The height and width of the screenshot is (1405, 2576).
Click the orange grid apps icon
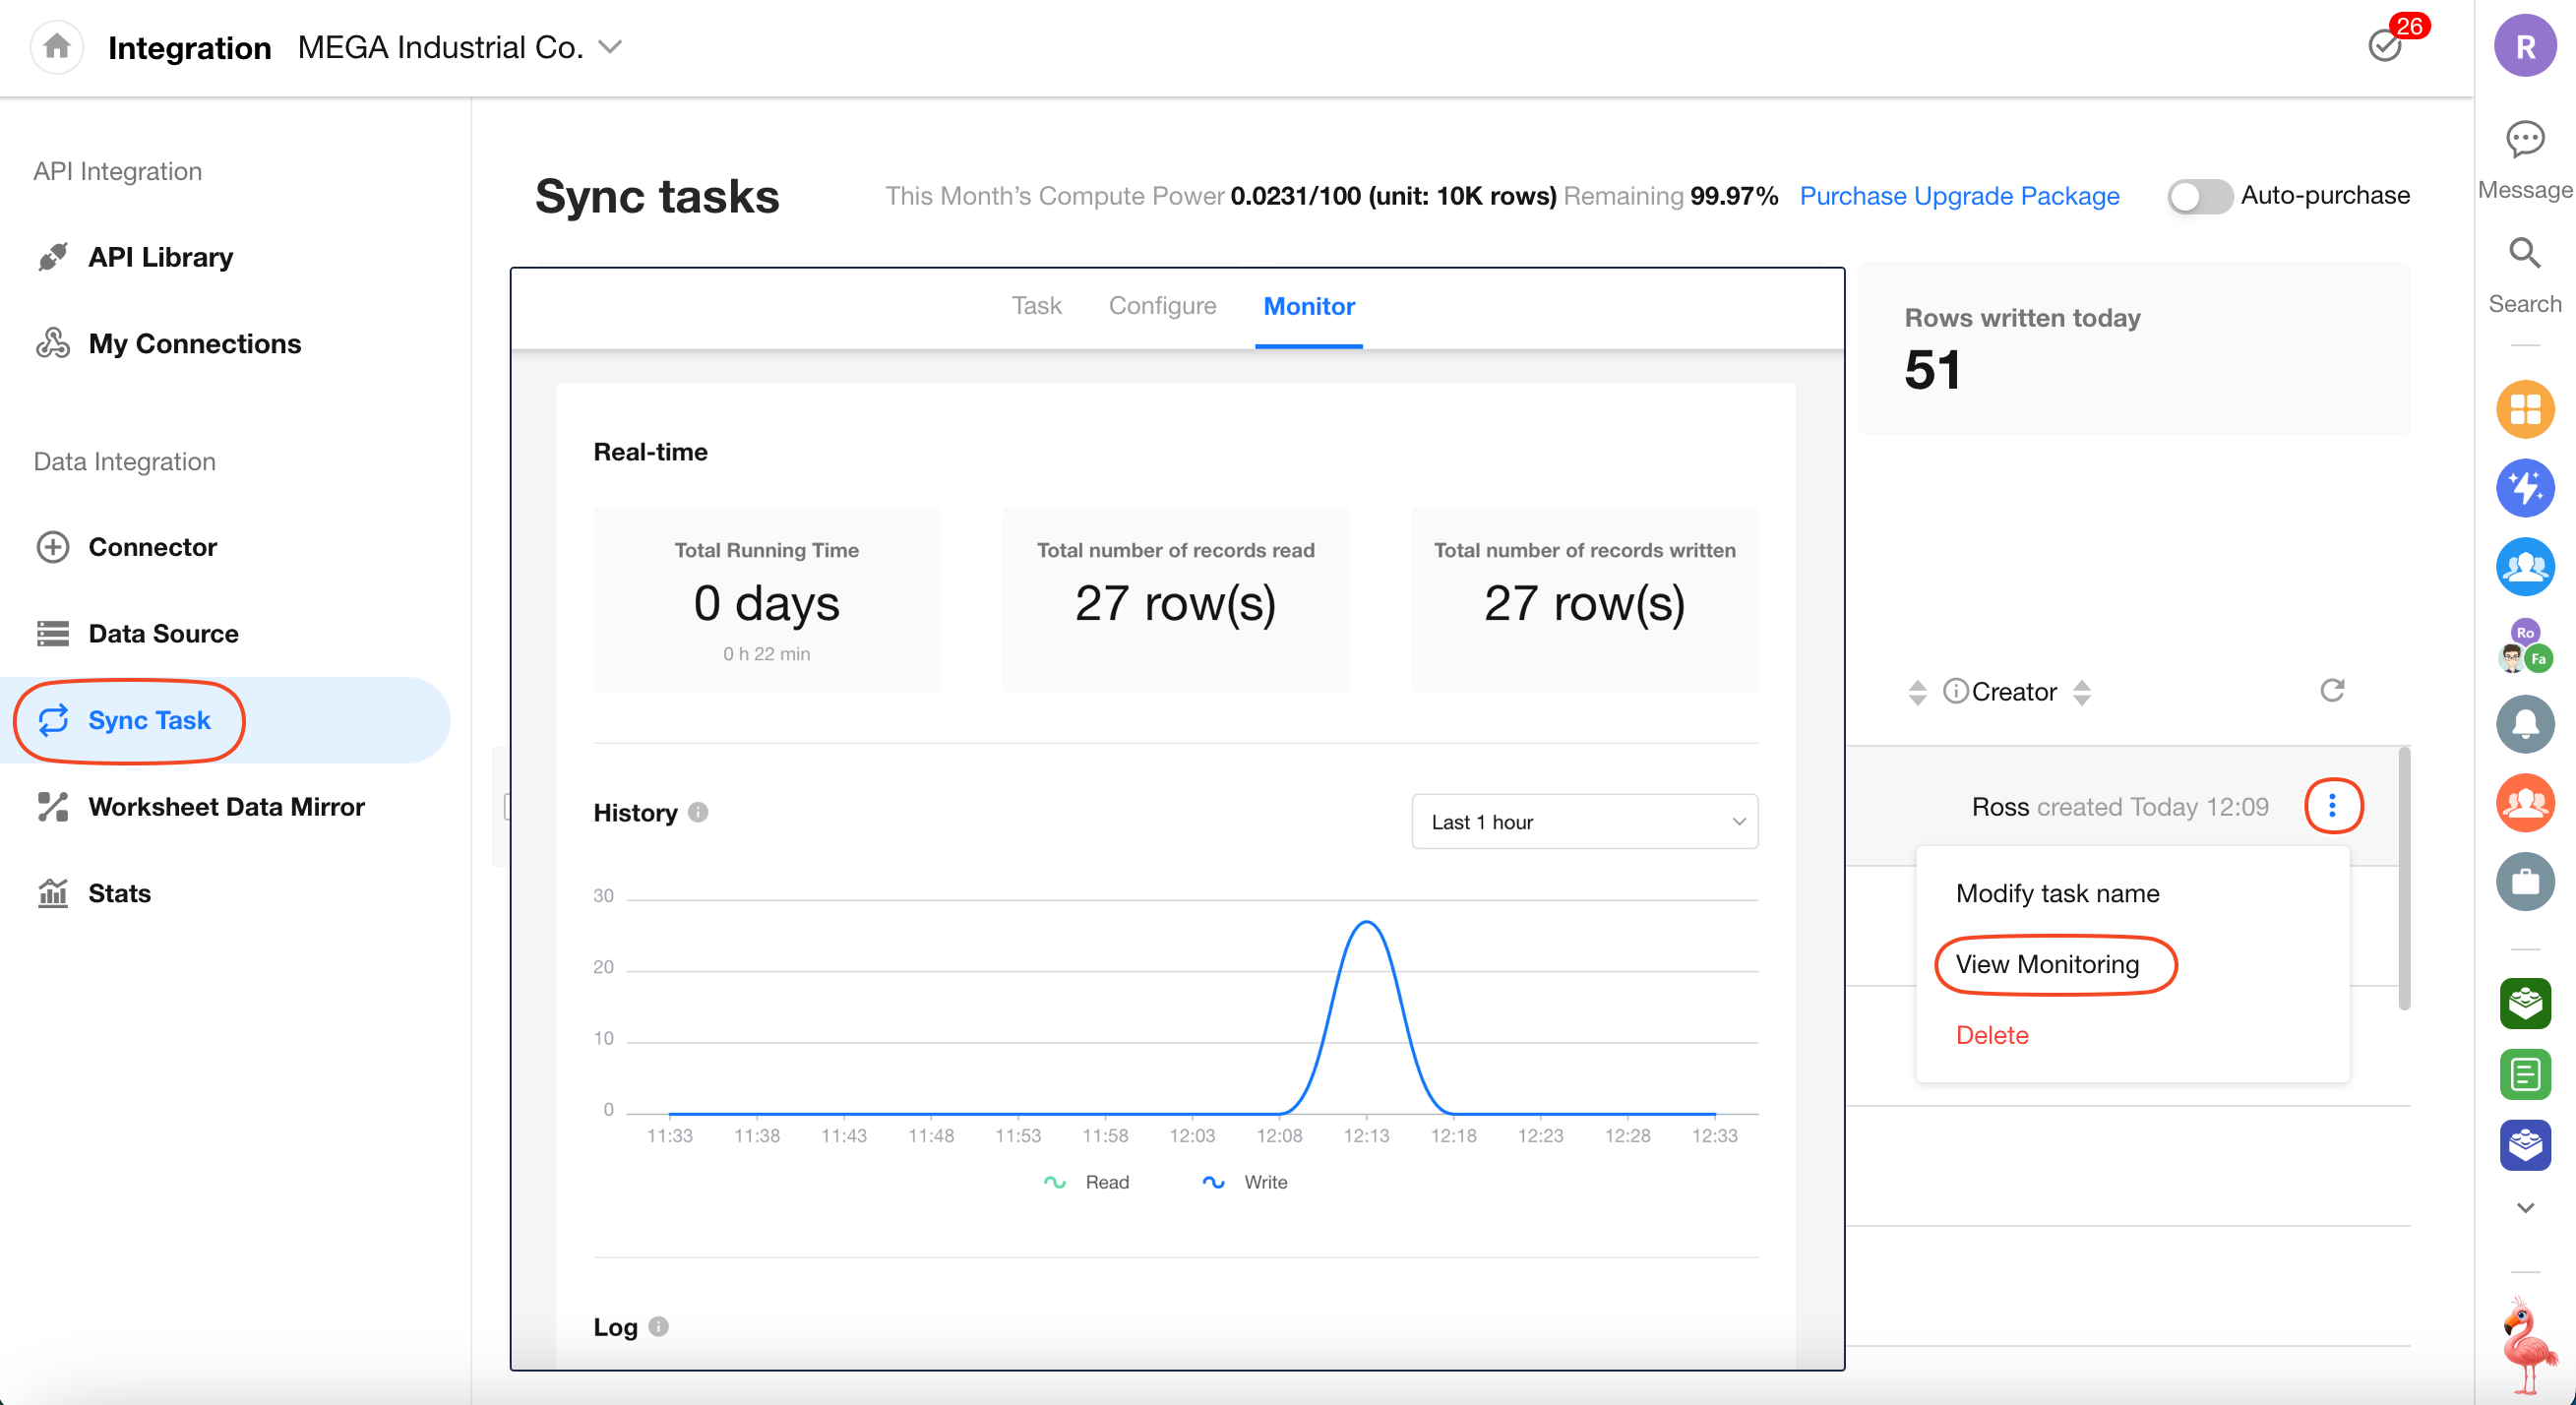point(2524,409)
